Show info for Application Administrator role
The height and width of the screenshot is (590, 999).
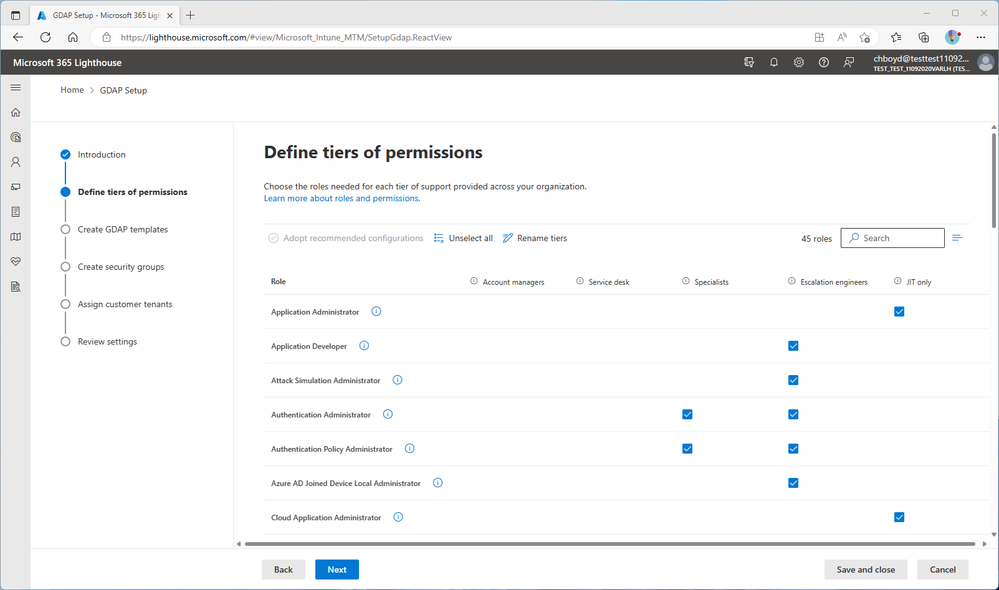[376, 312]
